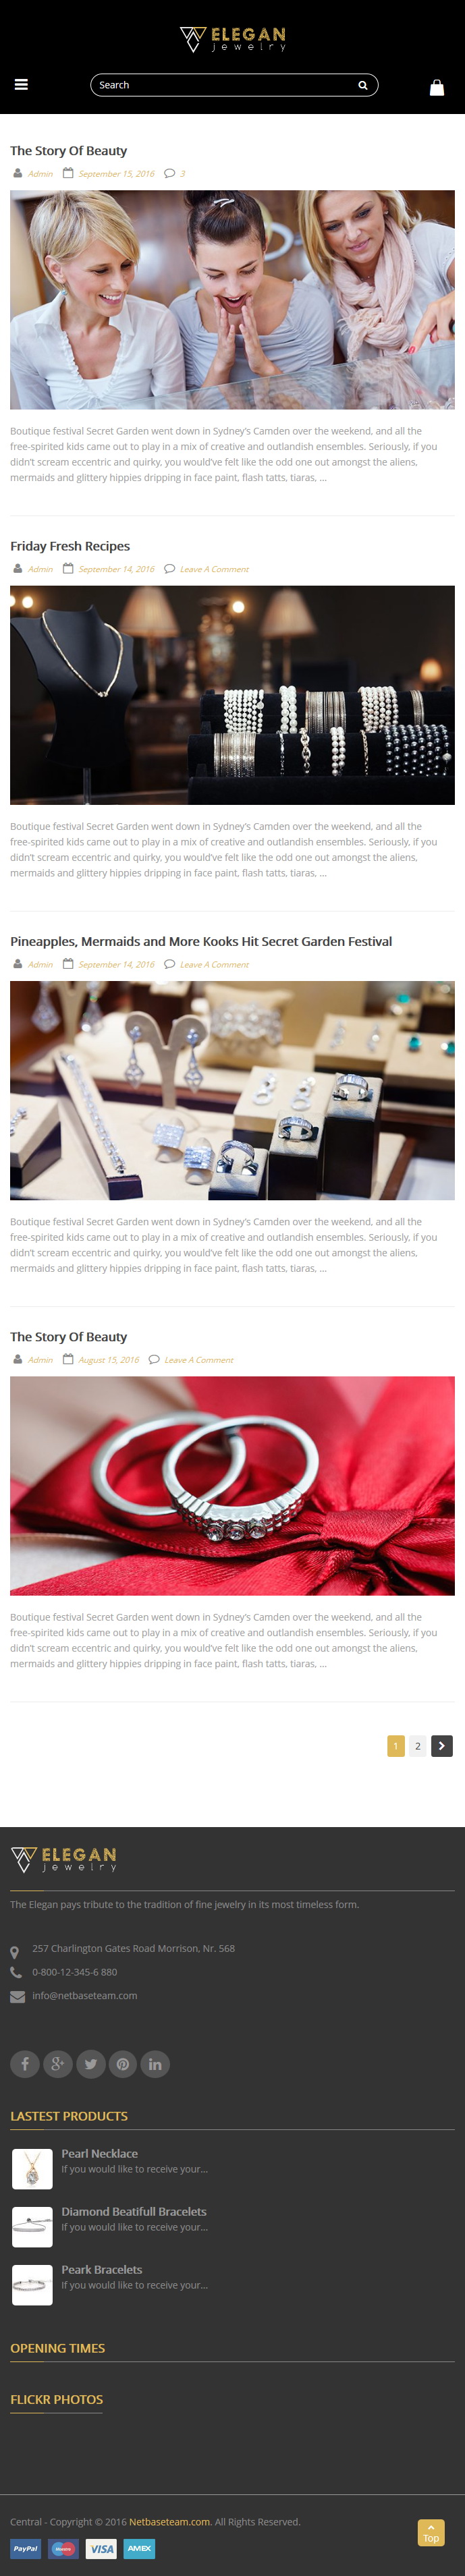465x2576 pixels.
Task: Open Pineapples, Mermaids and More Kooks post
Action: click(x=201, y=941)
